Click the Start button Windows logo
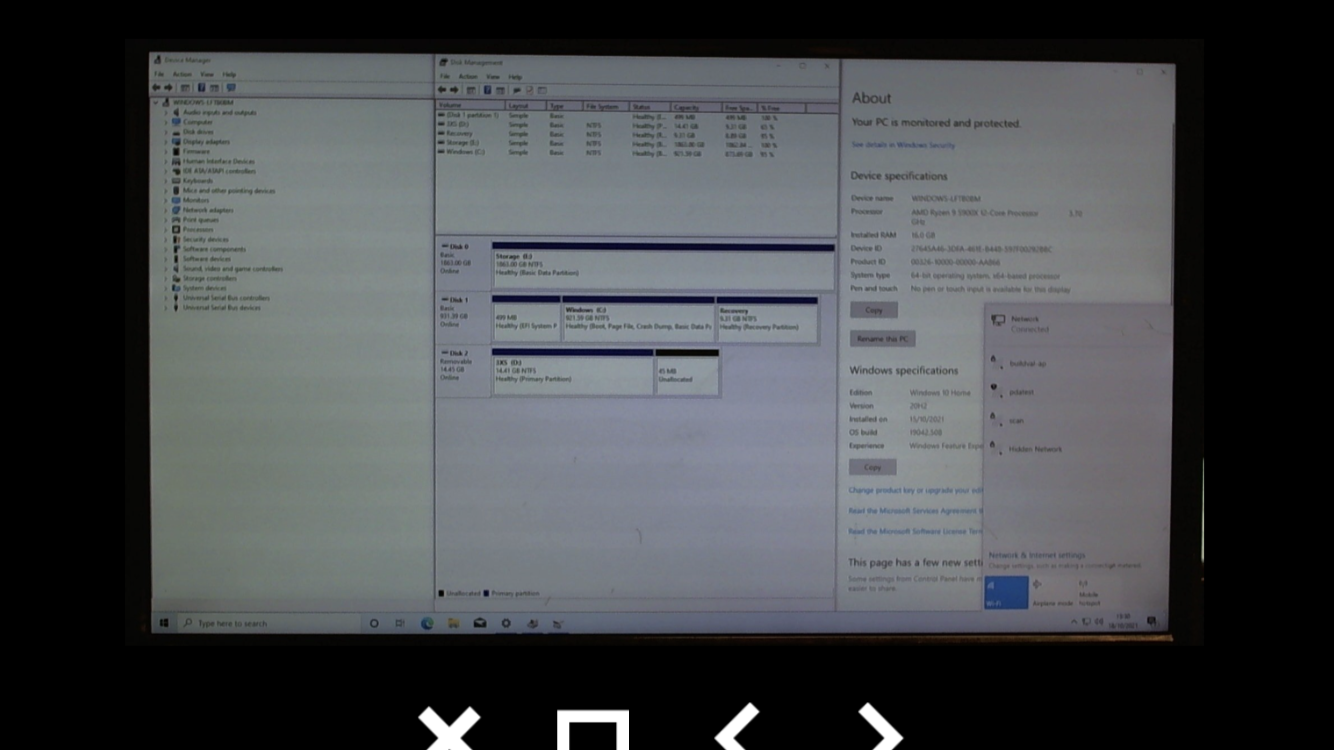This screenshot has height=750, width=1334. (x=164, y=623)
